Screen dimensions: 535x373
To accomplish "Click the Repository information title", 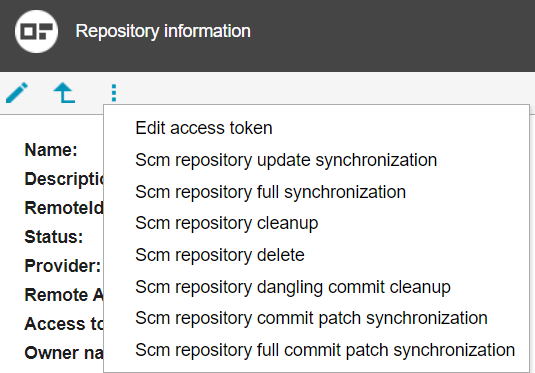I will point(163,31).
